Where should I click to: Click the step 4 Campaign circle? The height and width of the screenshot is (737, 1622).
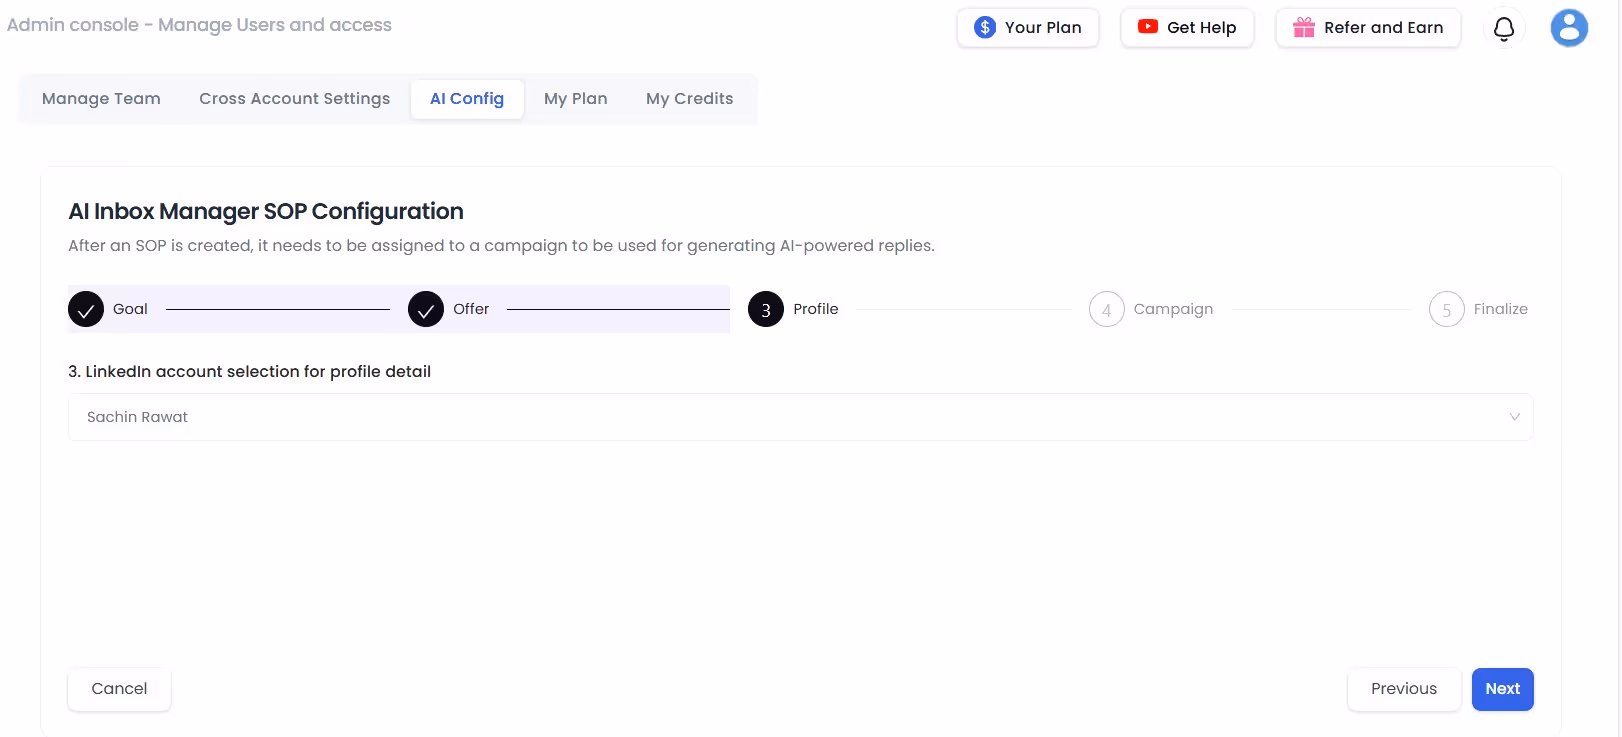pyautogui.click(x=1106, y=309)
